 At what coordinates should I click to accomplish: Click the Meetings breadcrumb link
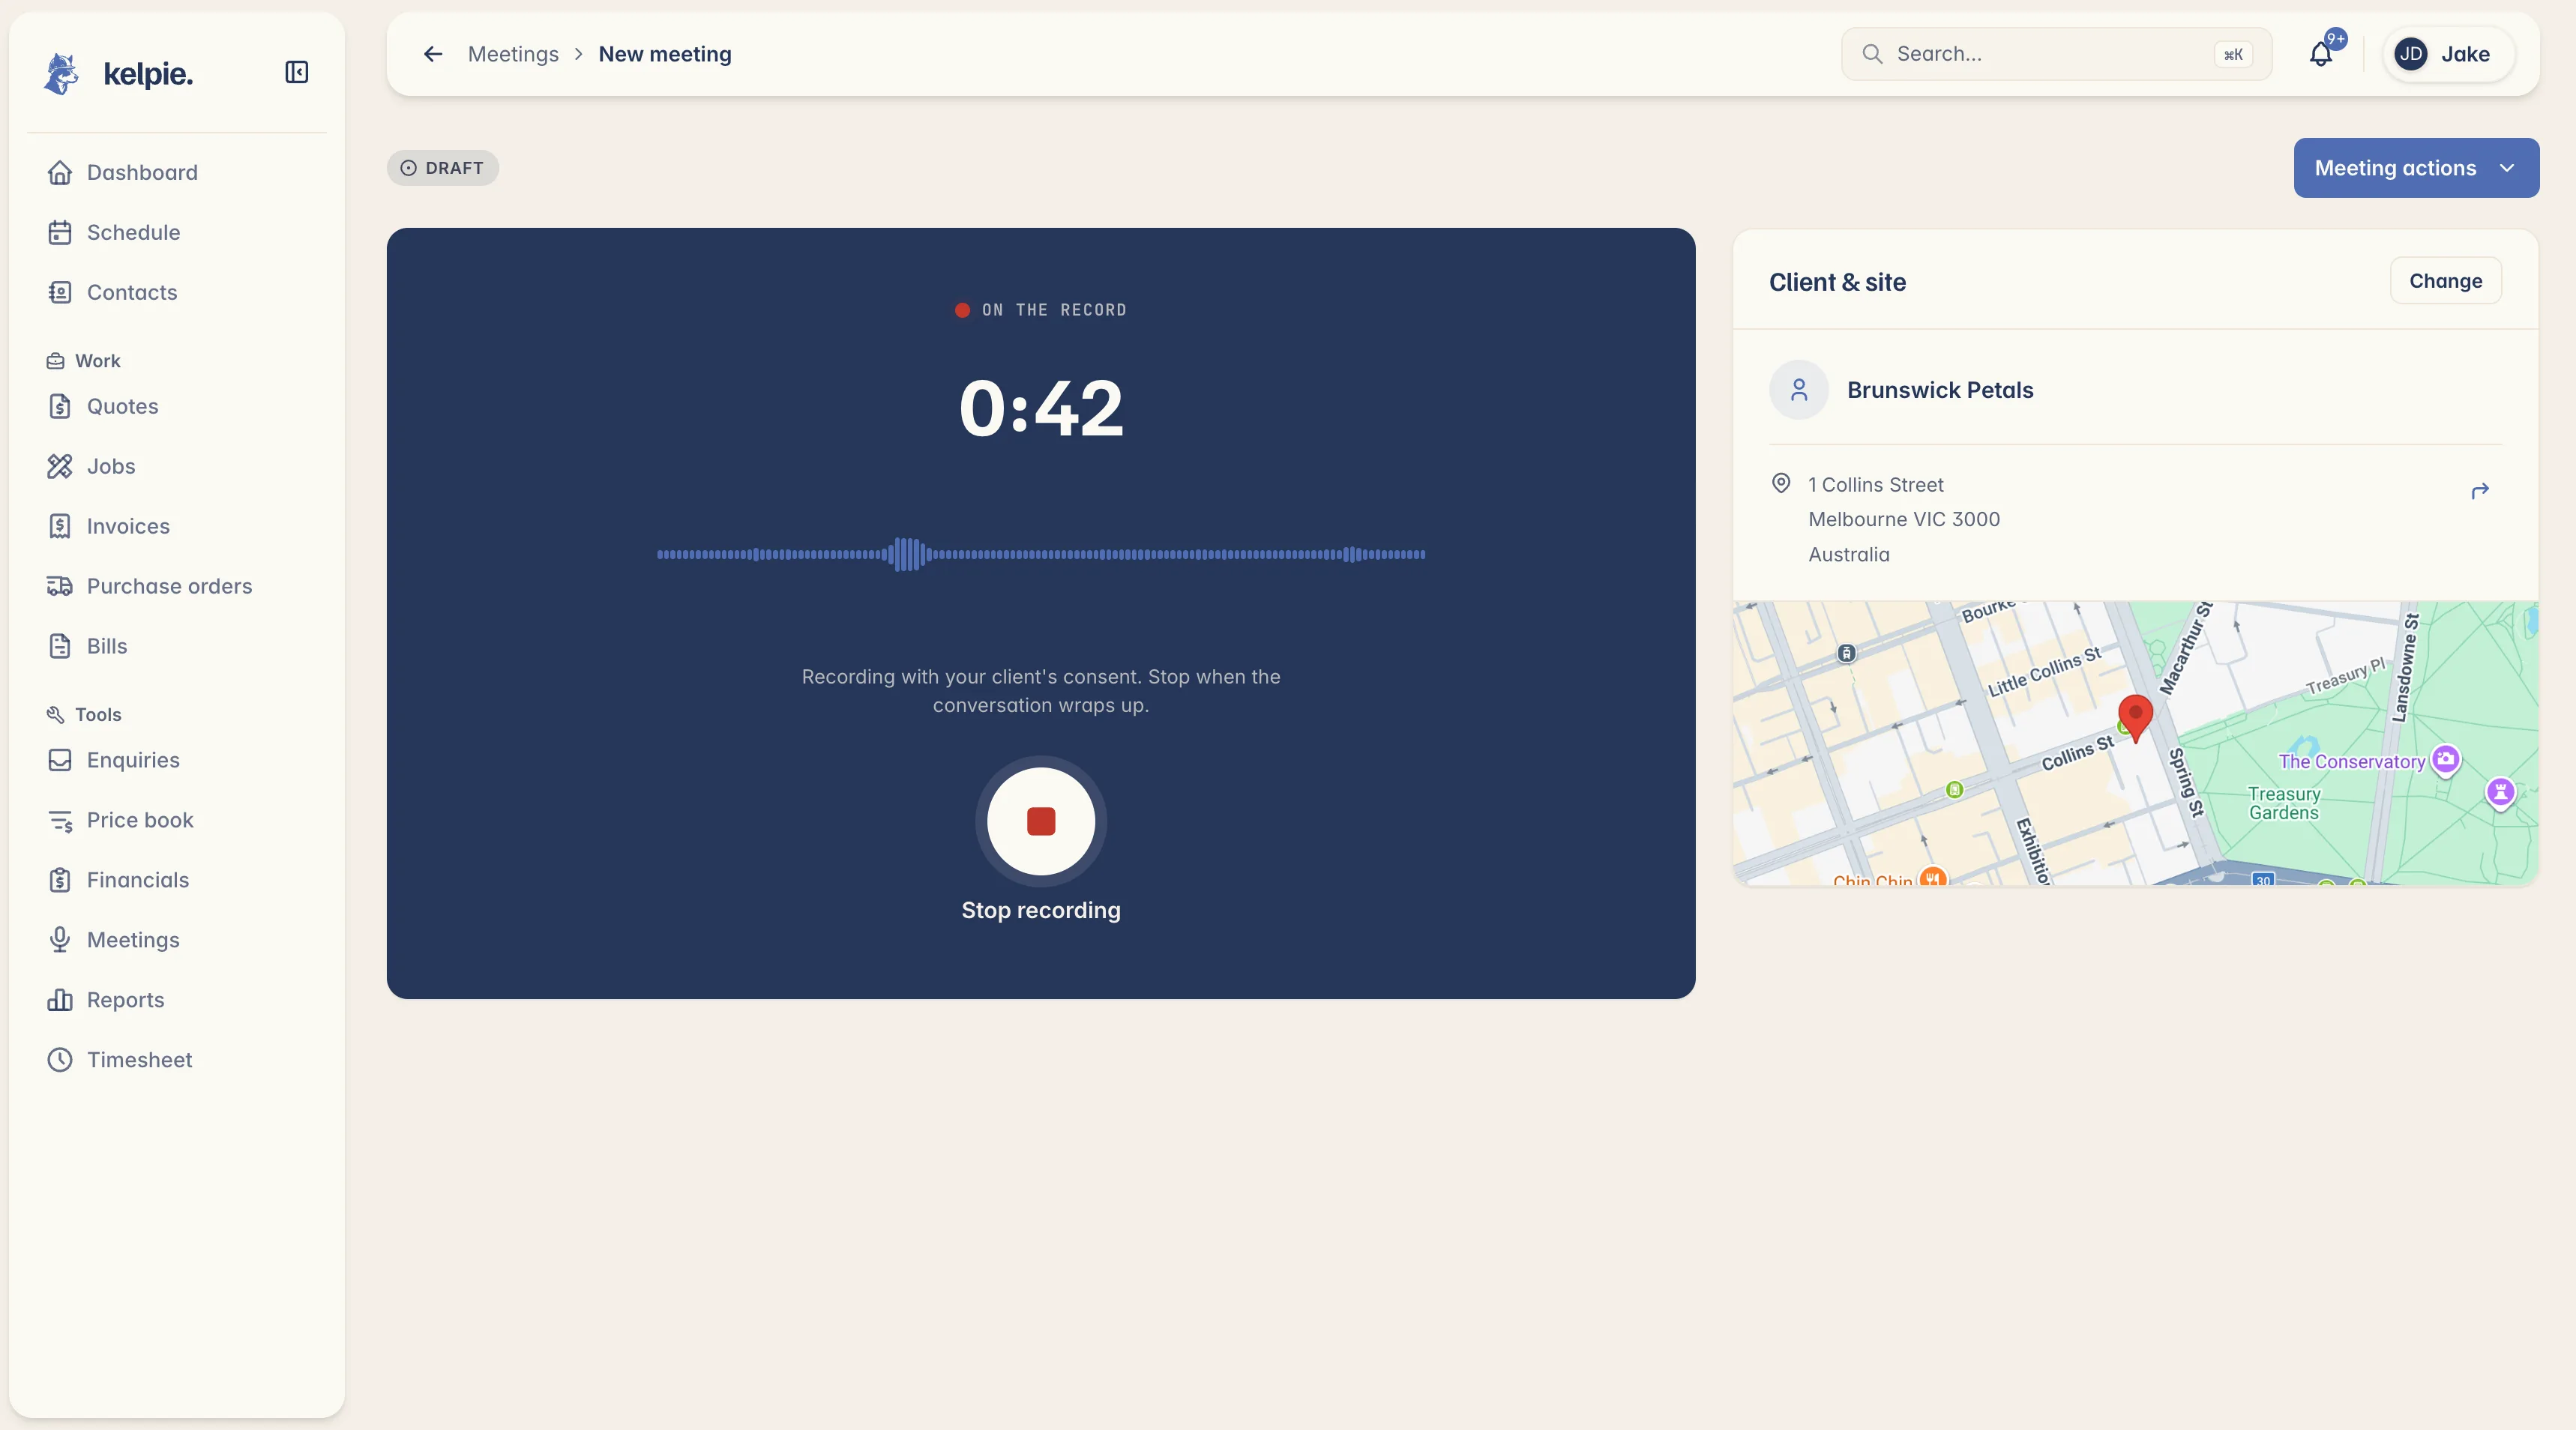(513, 54)
